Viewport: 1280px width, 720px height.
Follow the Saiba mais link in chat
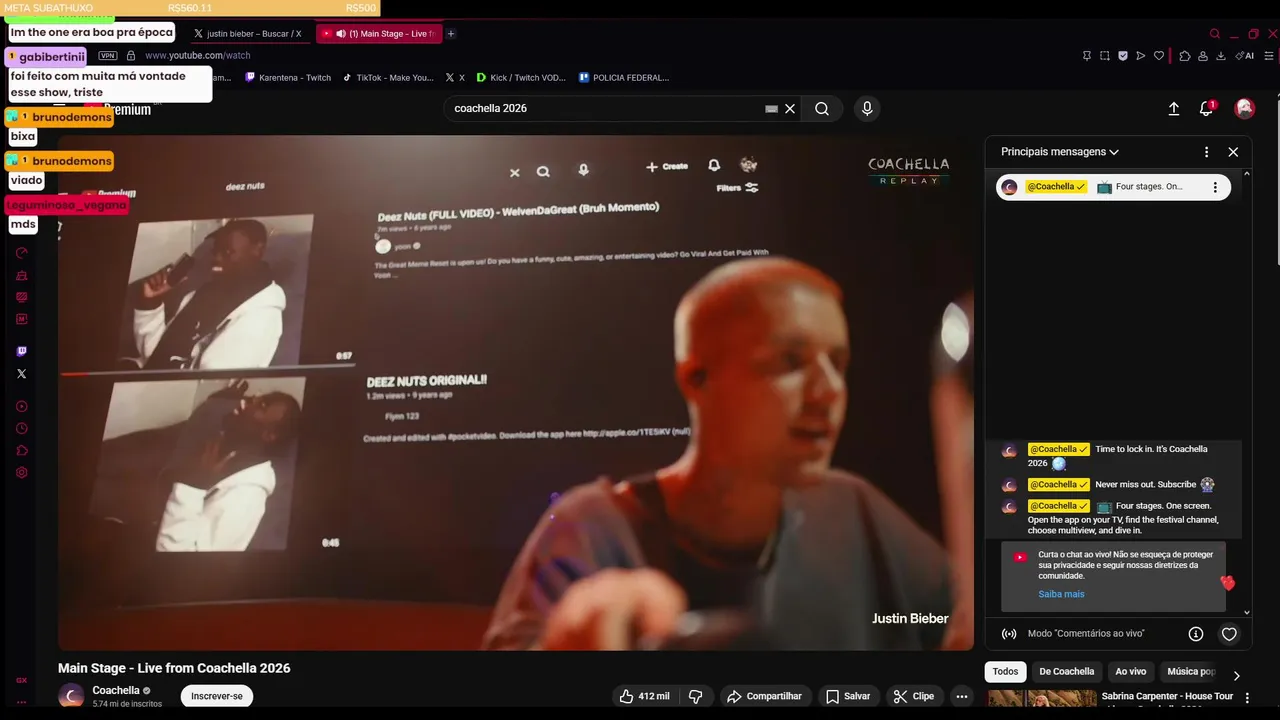[x=1061, y=594]
